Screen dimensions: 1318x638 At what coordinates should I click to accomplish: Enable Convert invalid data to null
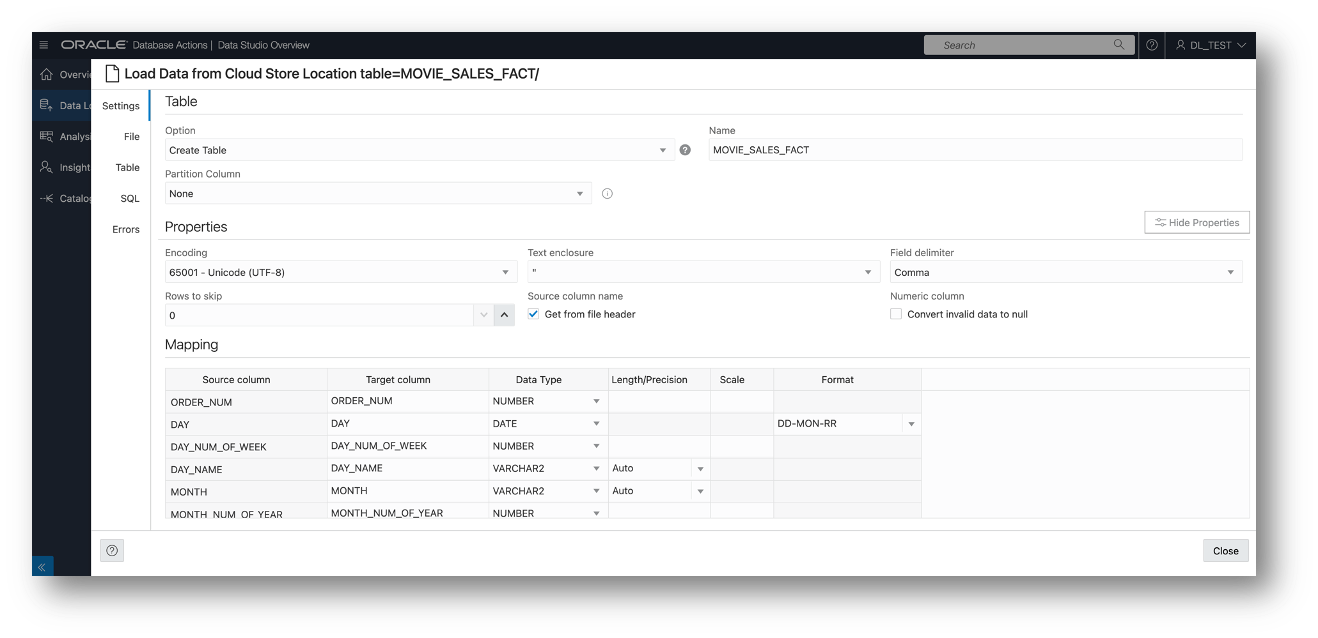pos(896,314)
